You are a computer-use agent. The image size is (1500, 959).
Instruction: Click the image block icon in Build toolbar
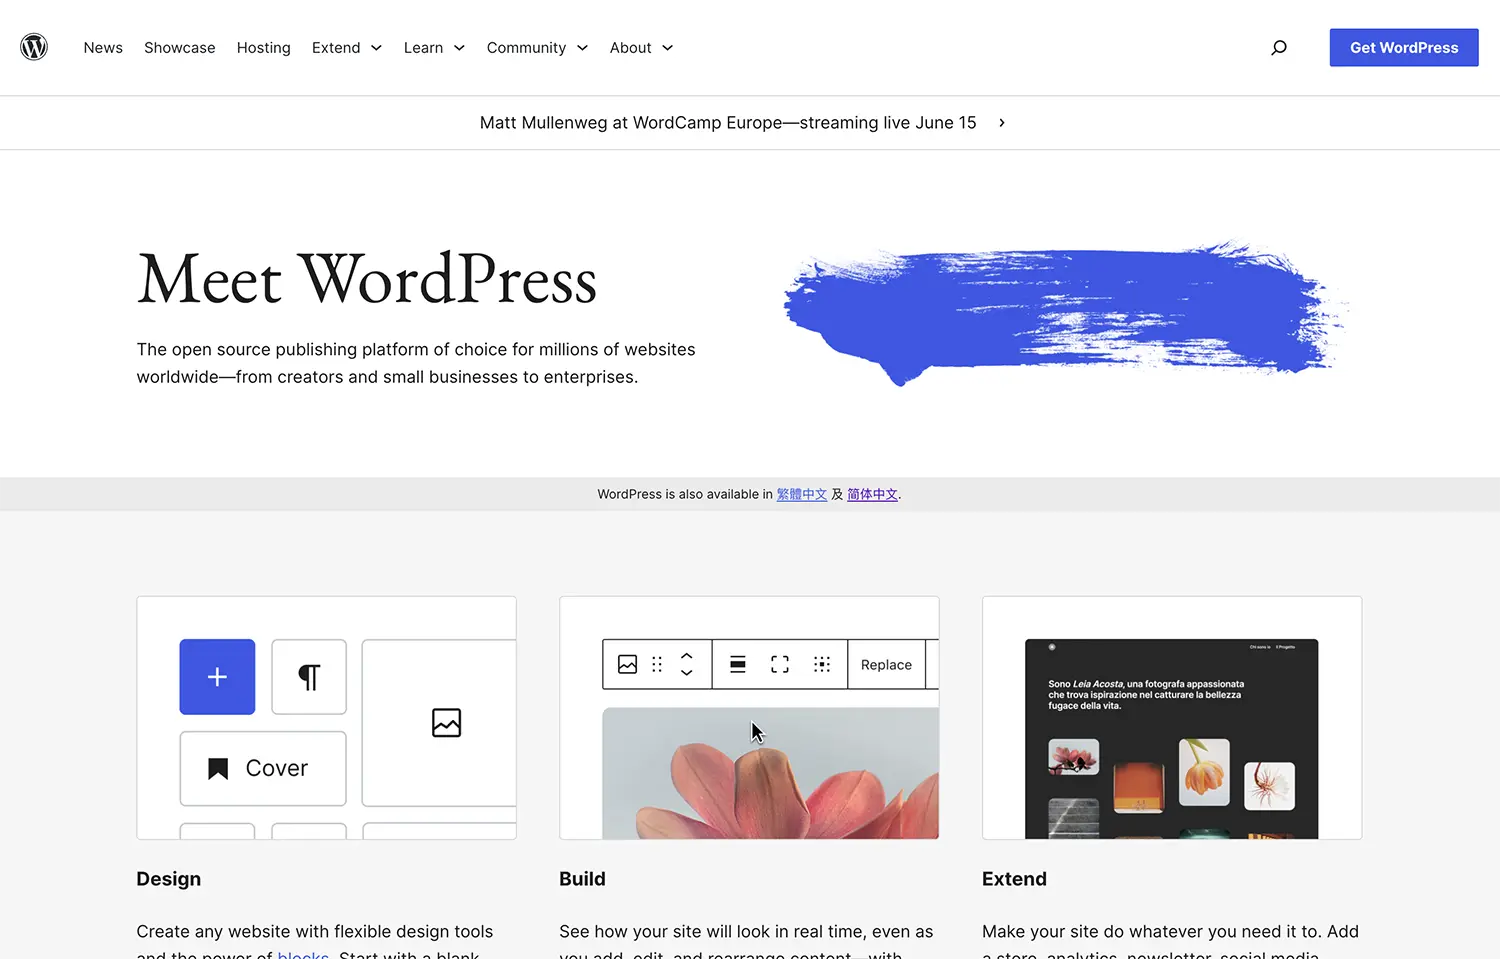[x=627, y=665]
